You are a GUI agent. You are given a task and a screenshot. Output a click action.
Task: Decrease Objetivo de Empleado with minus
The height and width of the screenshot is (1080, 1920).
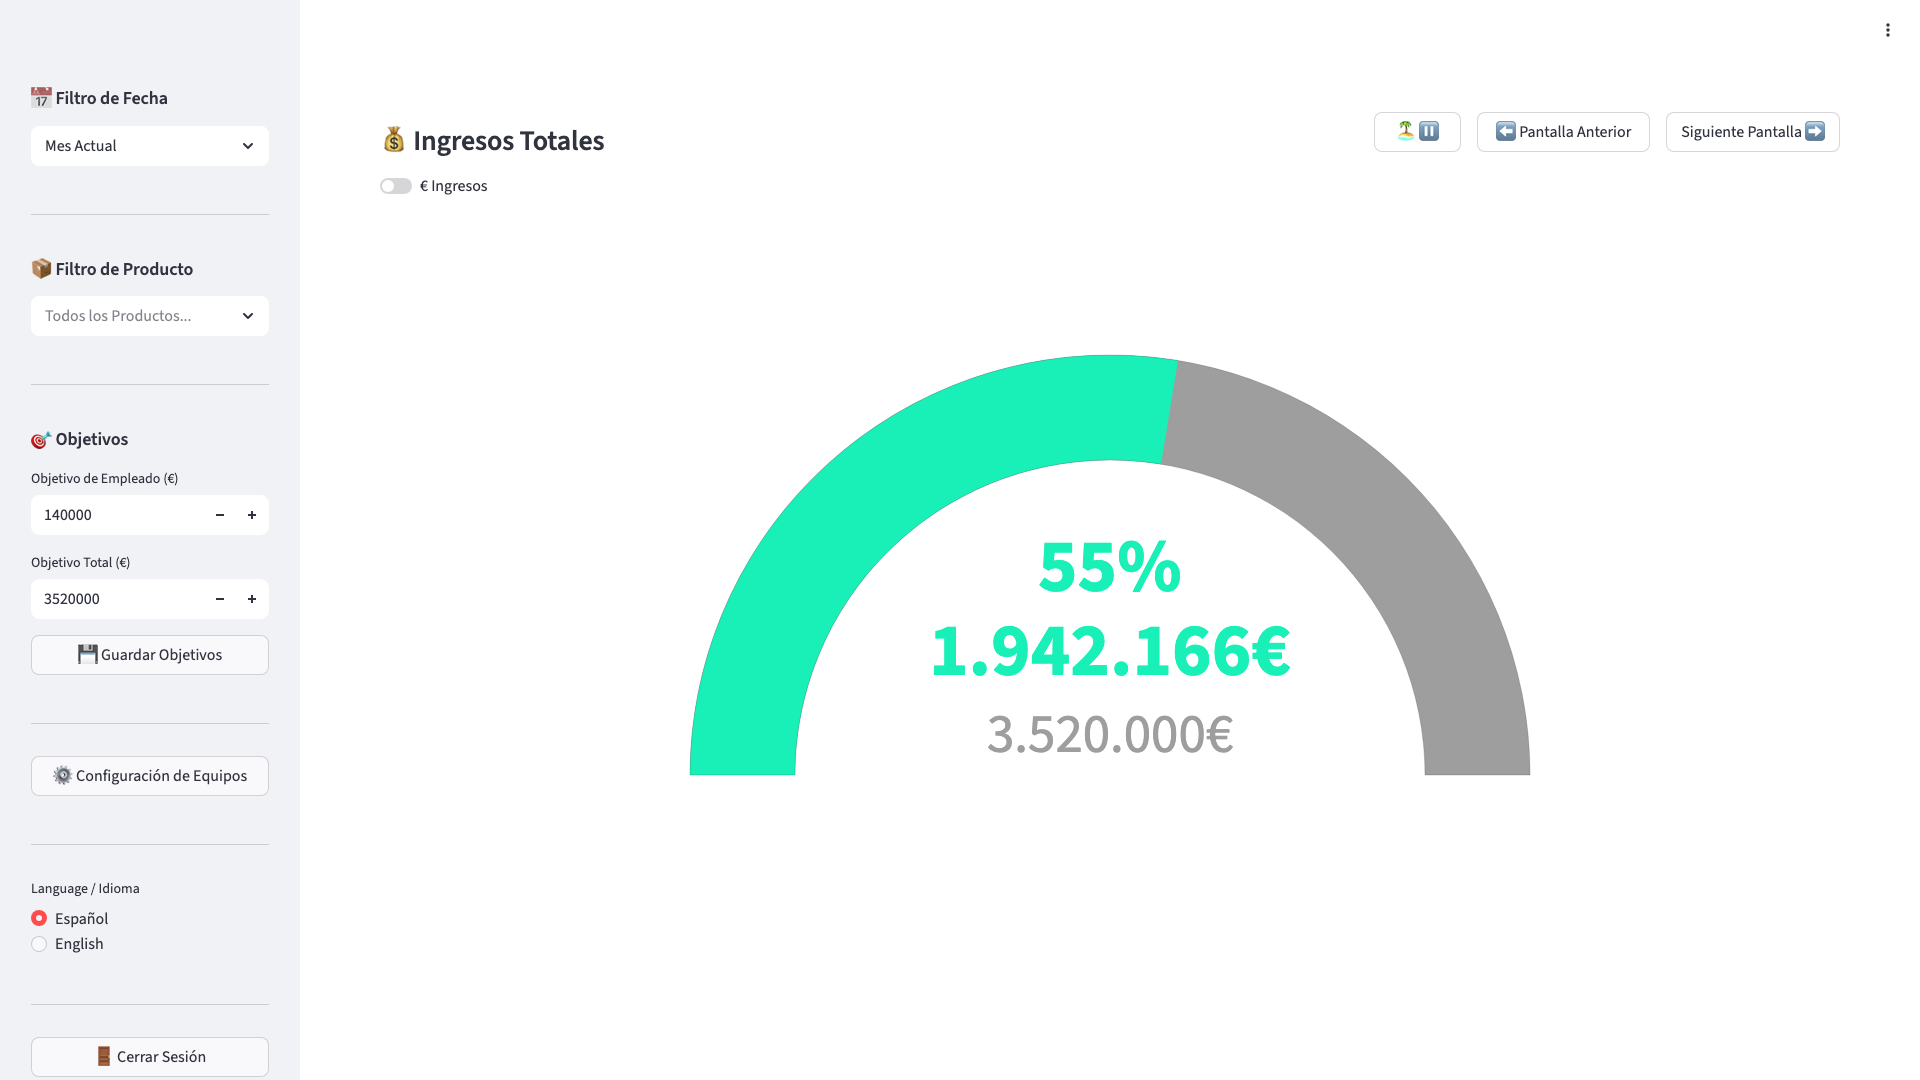[220, 515]
